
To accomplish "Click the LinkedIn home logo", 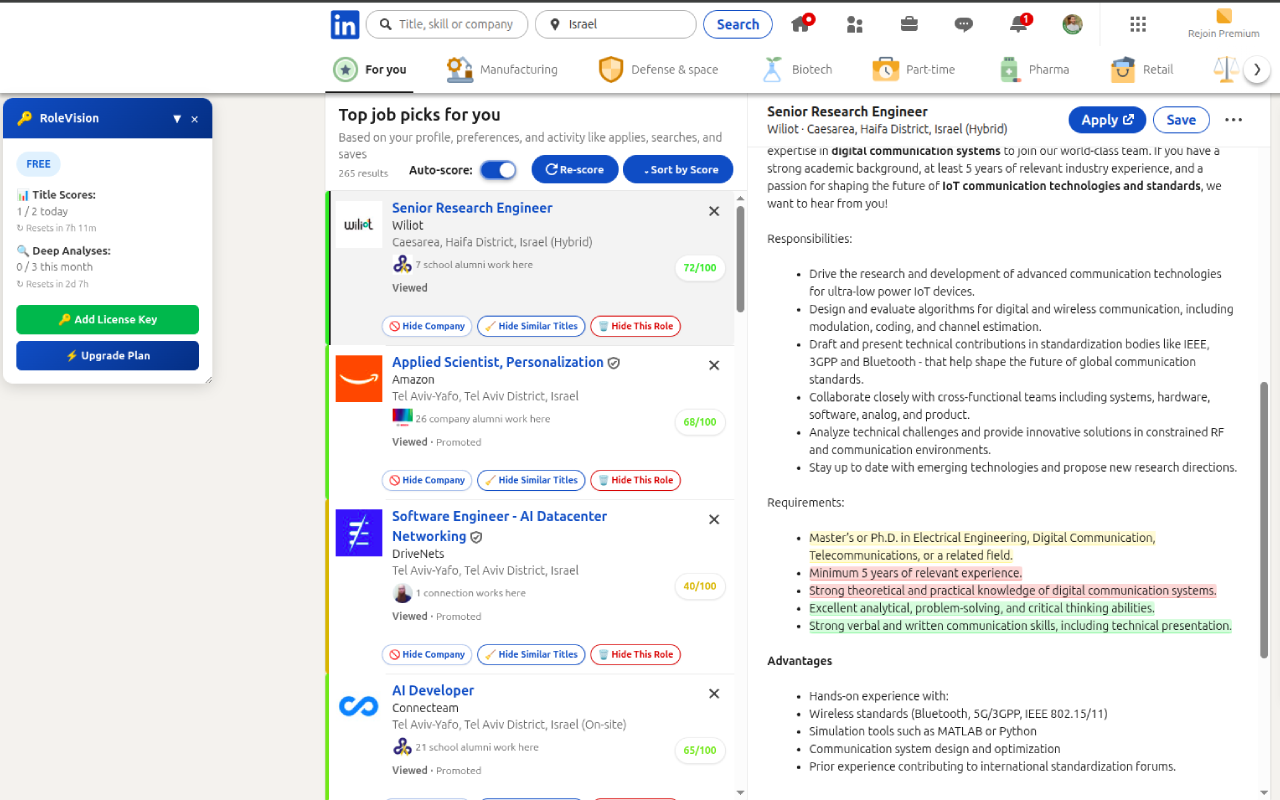I will point(344,24).
